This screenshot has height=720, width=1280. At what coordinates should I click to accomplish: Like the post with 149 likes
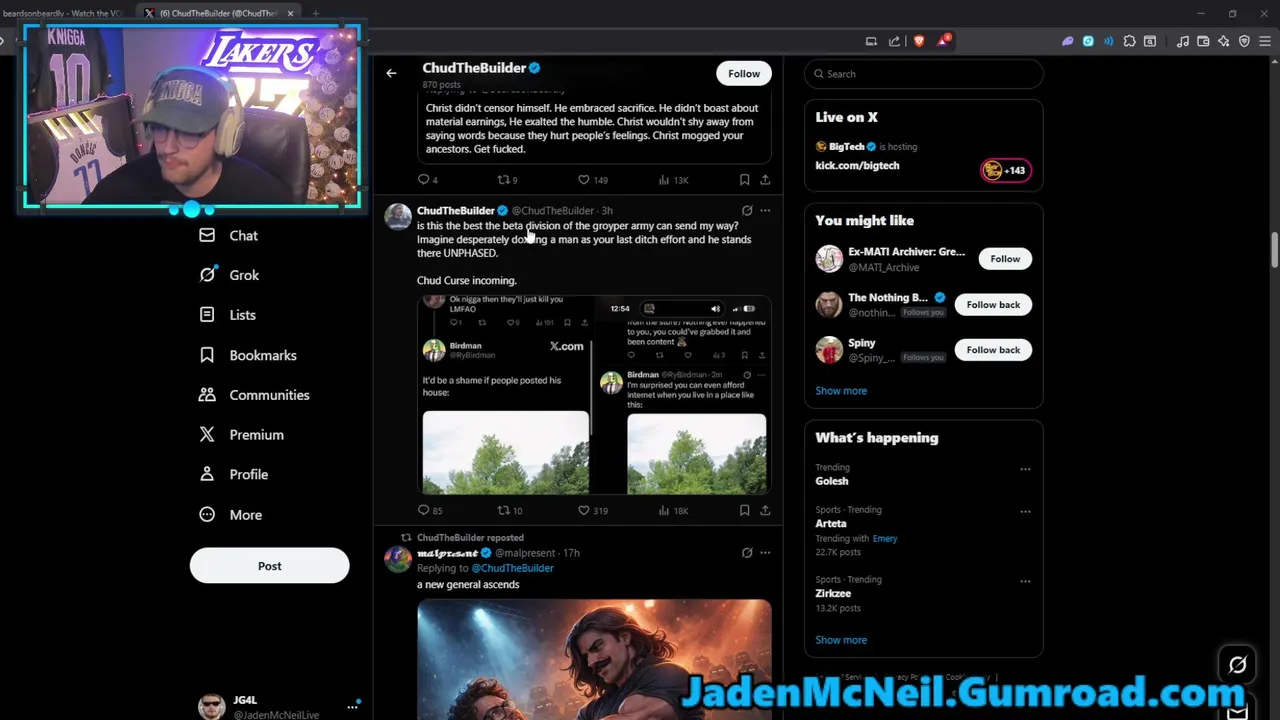coord(584,180)
